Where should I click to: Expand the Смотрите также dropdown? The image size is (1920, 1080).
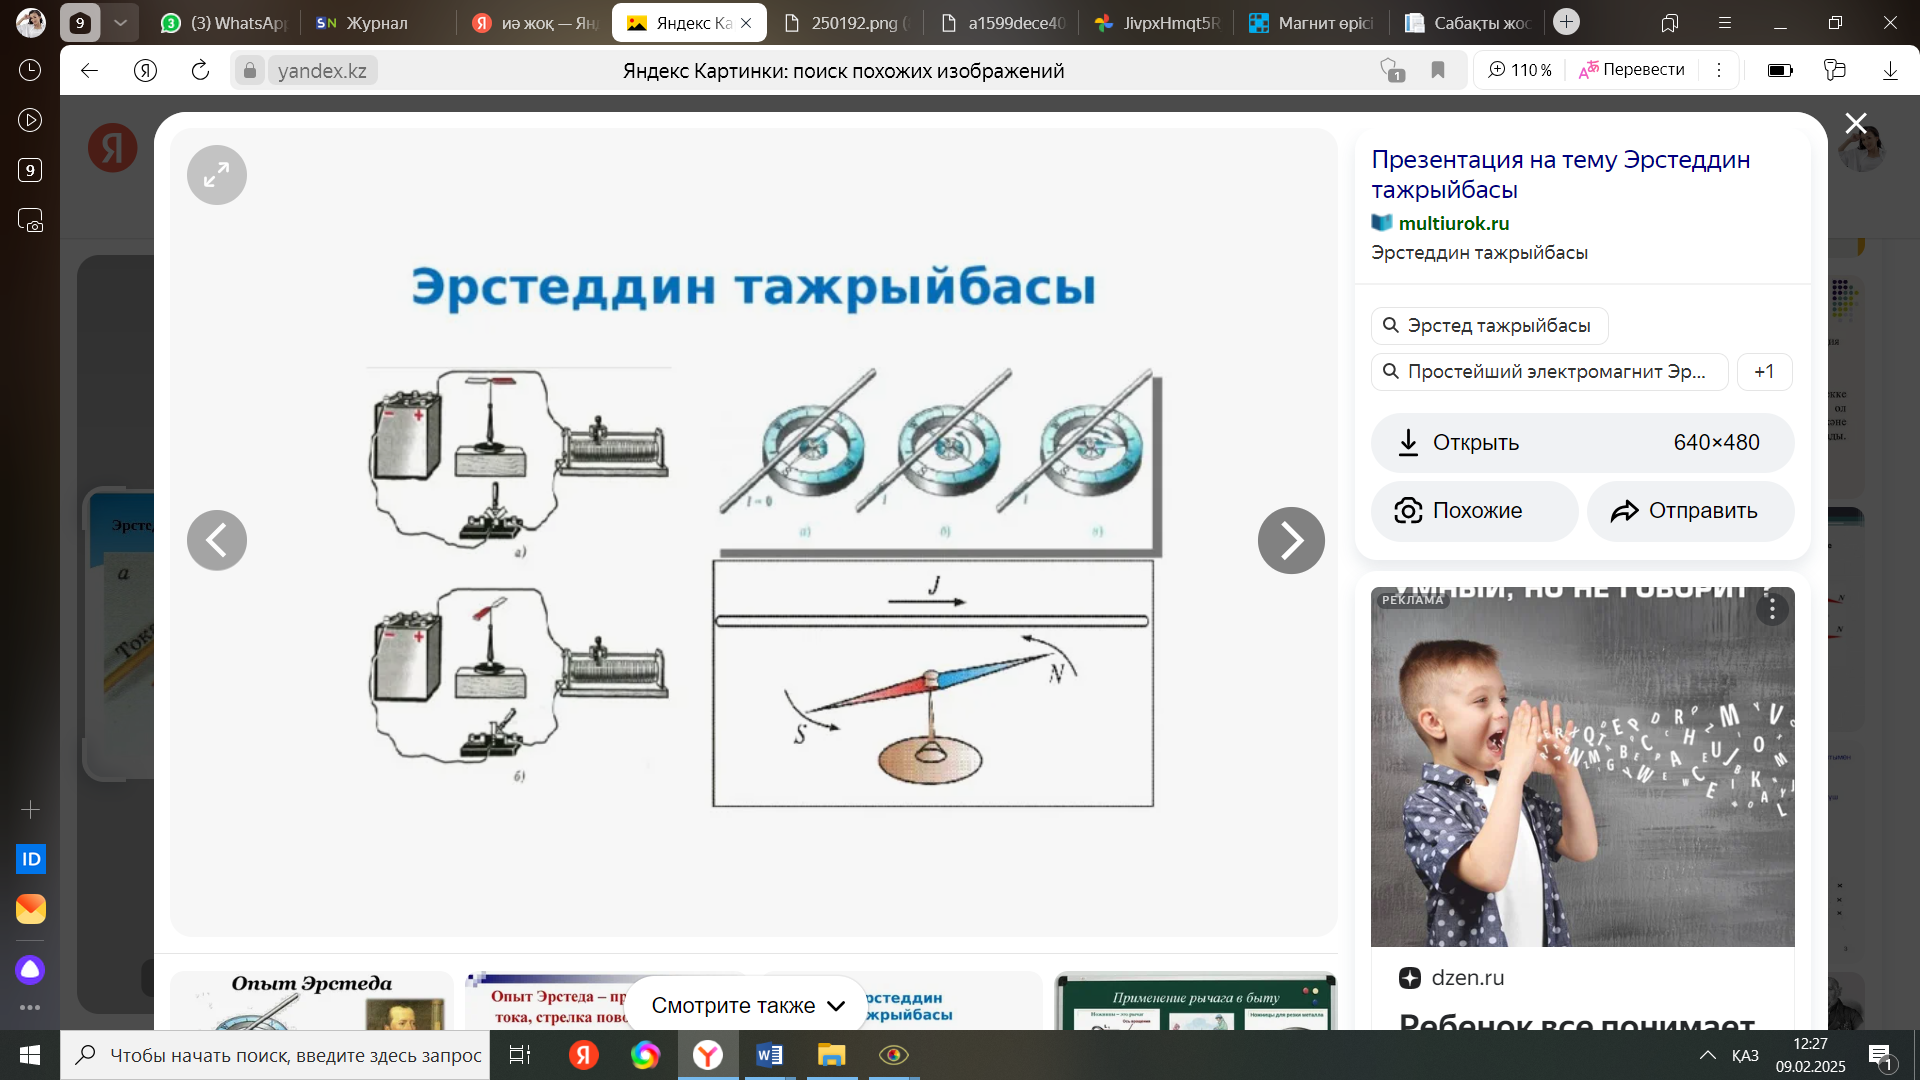[747, 1005]
